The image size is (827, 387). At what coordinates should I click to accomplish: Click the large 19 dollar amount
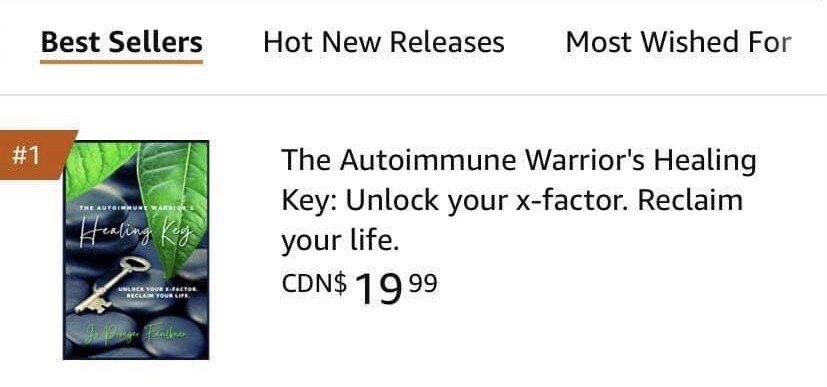tap(379, 289)
